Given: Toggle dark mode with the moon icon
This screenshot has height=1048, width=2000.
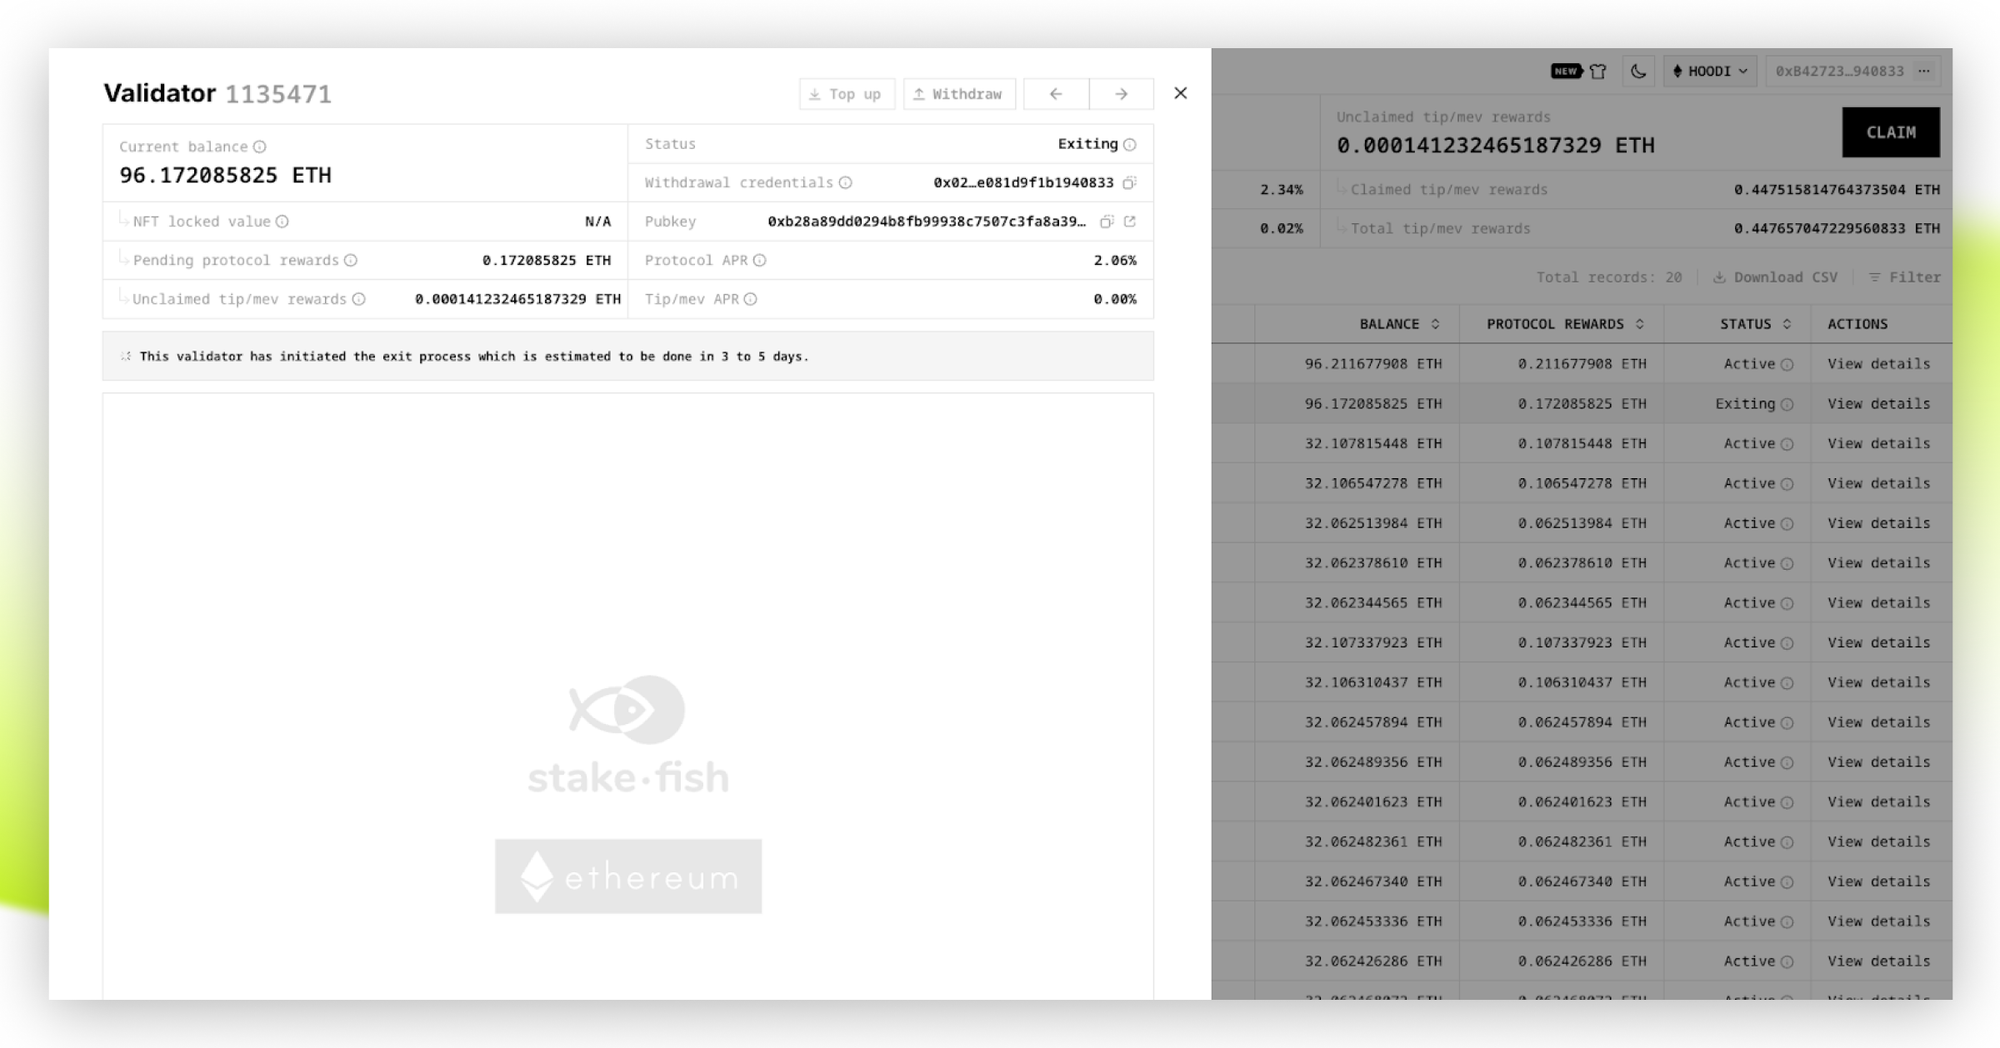Looking at the screenshot, I should point(1638,71).
